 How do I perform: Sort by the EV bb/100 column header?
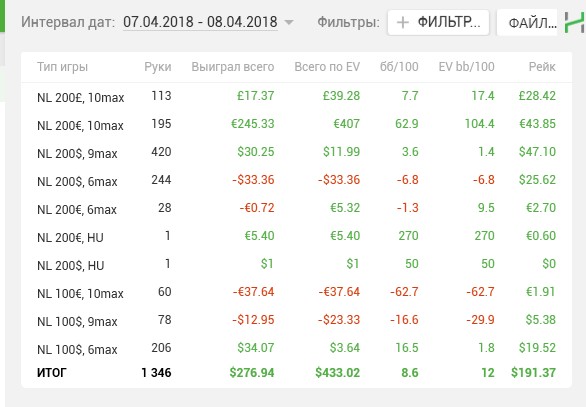(x=466, y=67)
